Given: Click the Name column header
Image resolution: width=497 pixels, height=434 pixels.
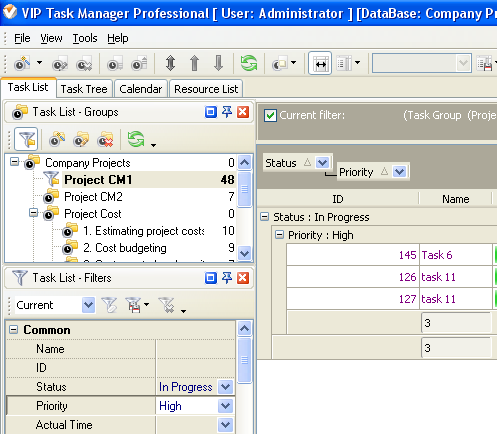Looking at the screenshot, I should point(455,199).
